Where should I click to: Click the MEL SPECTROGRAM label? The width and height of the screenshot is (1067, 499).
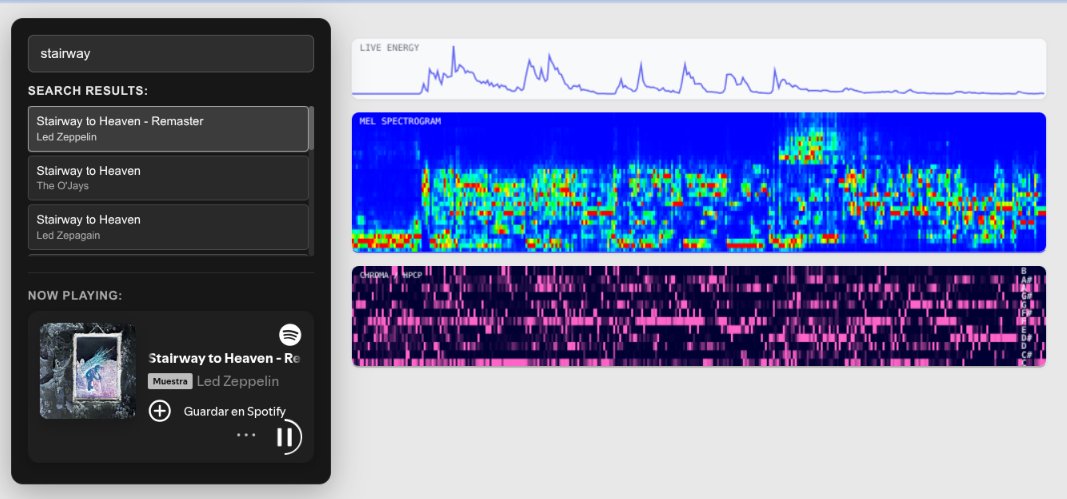(x=400, y=122)
